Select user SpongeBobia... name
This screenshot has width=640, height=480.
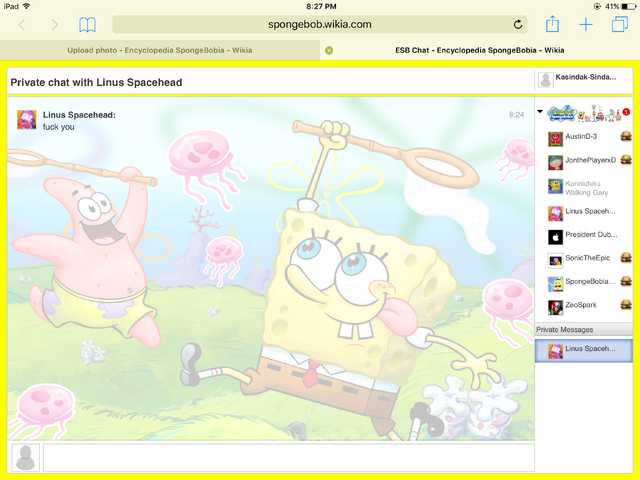tap(590, 281)
